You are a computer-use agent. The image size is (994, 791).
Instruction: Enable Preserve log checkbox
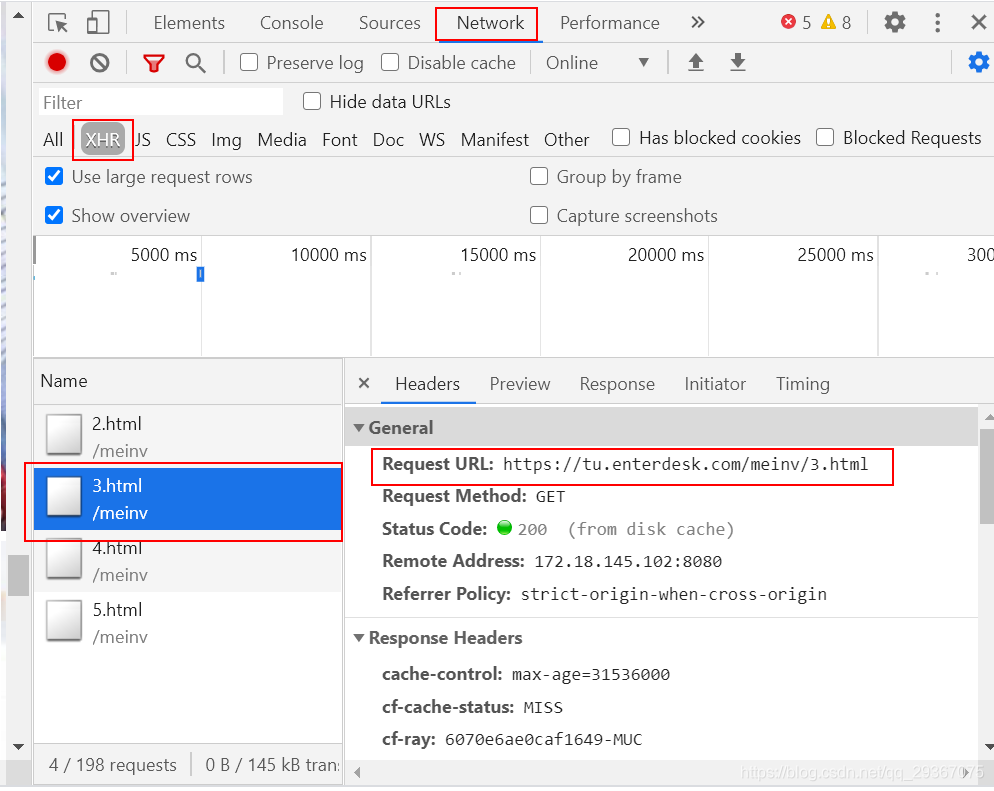coord(249,62)
